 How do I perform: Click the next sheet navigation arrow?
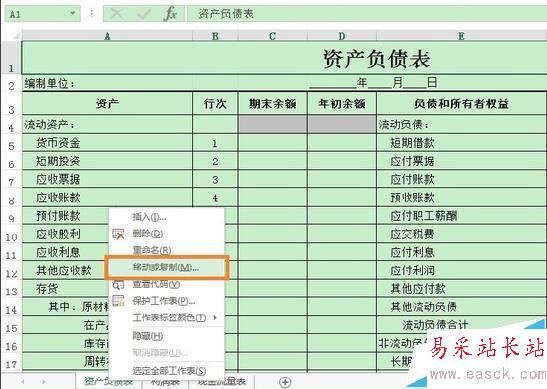(x=44, y=382)
